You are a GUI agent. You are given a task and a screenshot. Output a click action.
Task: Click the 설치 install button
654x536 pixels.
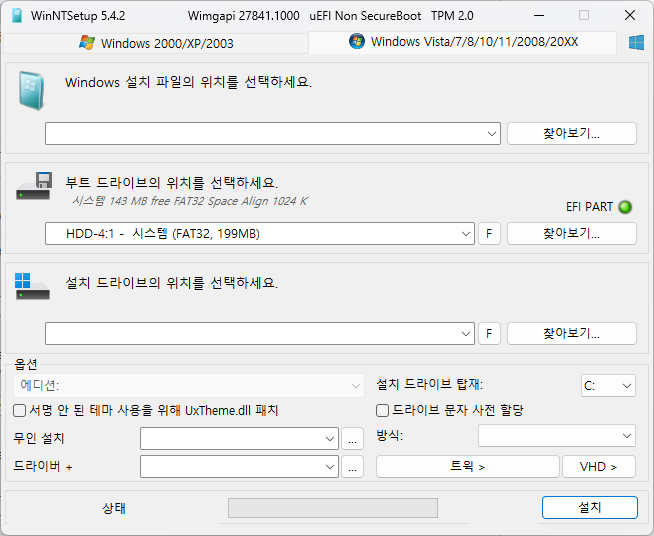point(590,507)
